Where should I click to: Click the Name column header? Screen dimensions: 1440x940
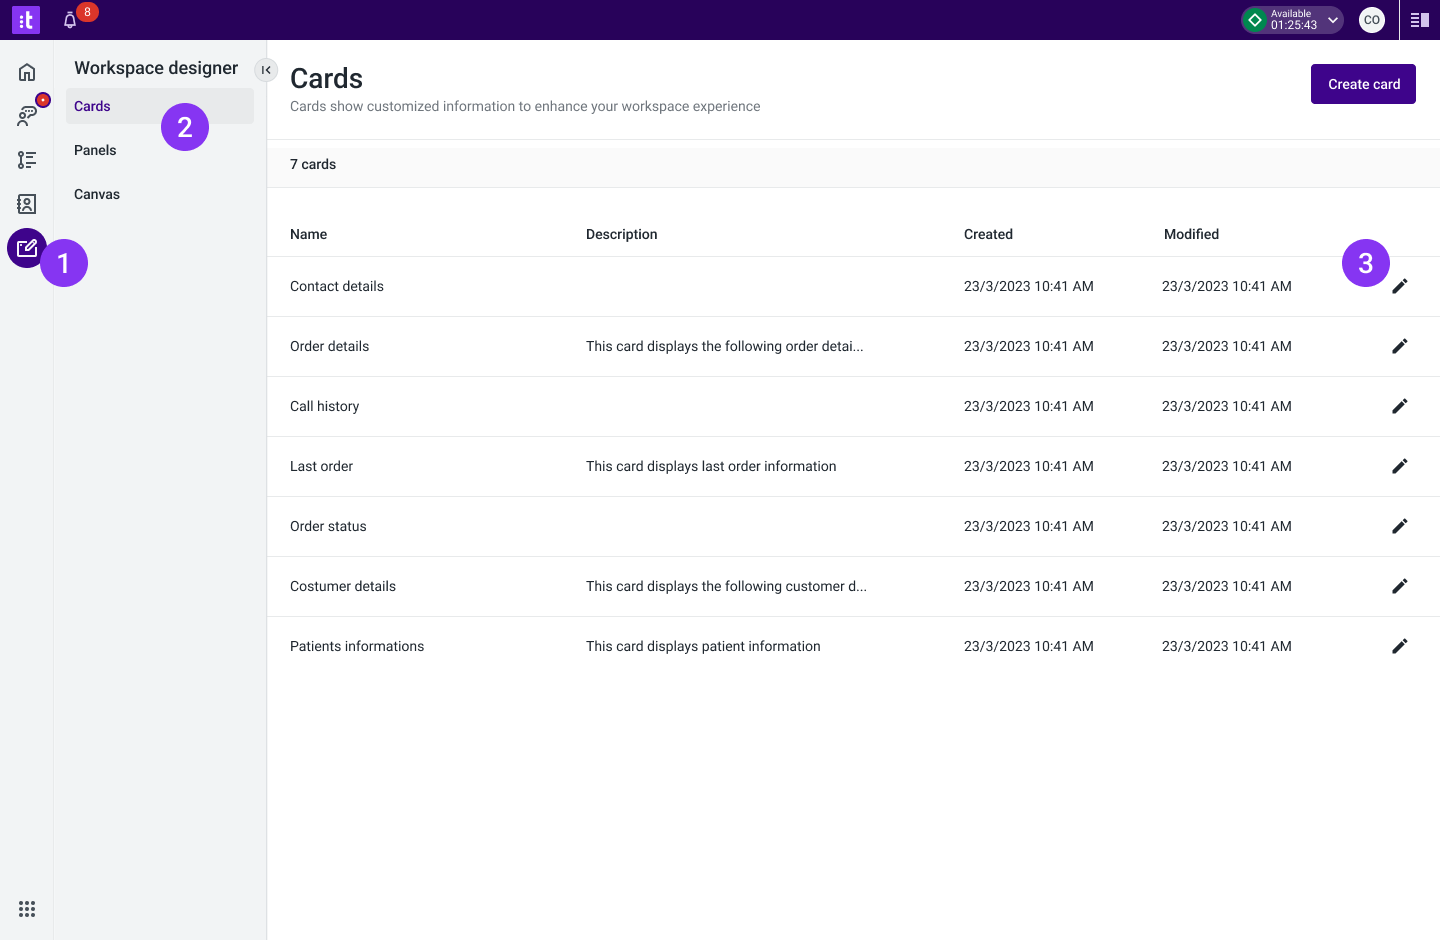308,234
